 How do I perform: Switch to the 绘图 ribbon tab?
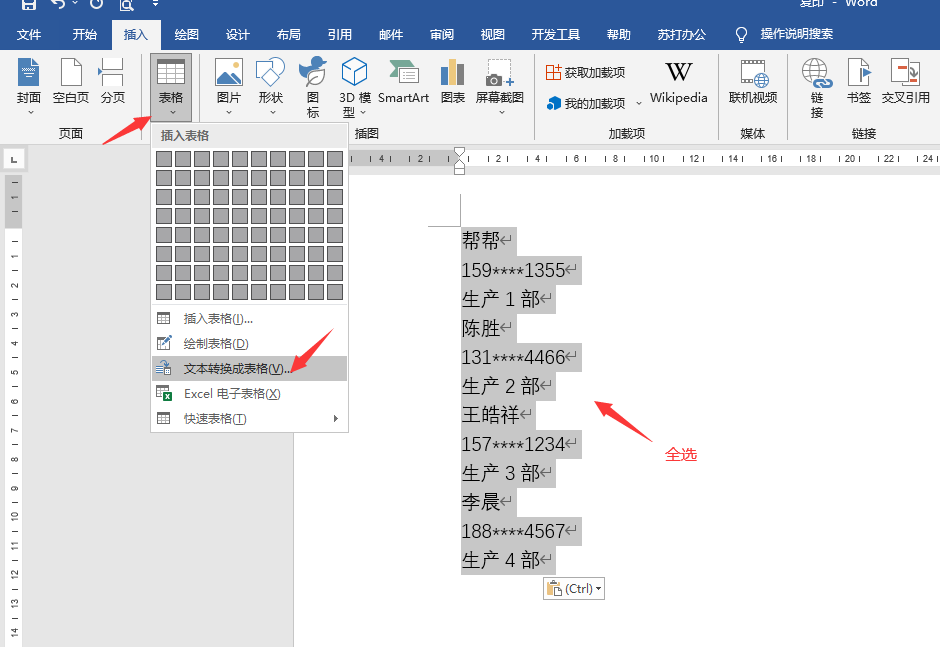[186, 35]
